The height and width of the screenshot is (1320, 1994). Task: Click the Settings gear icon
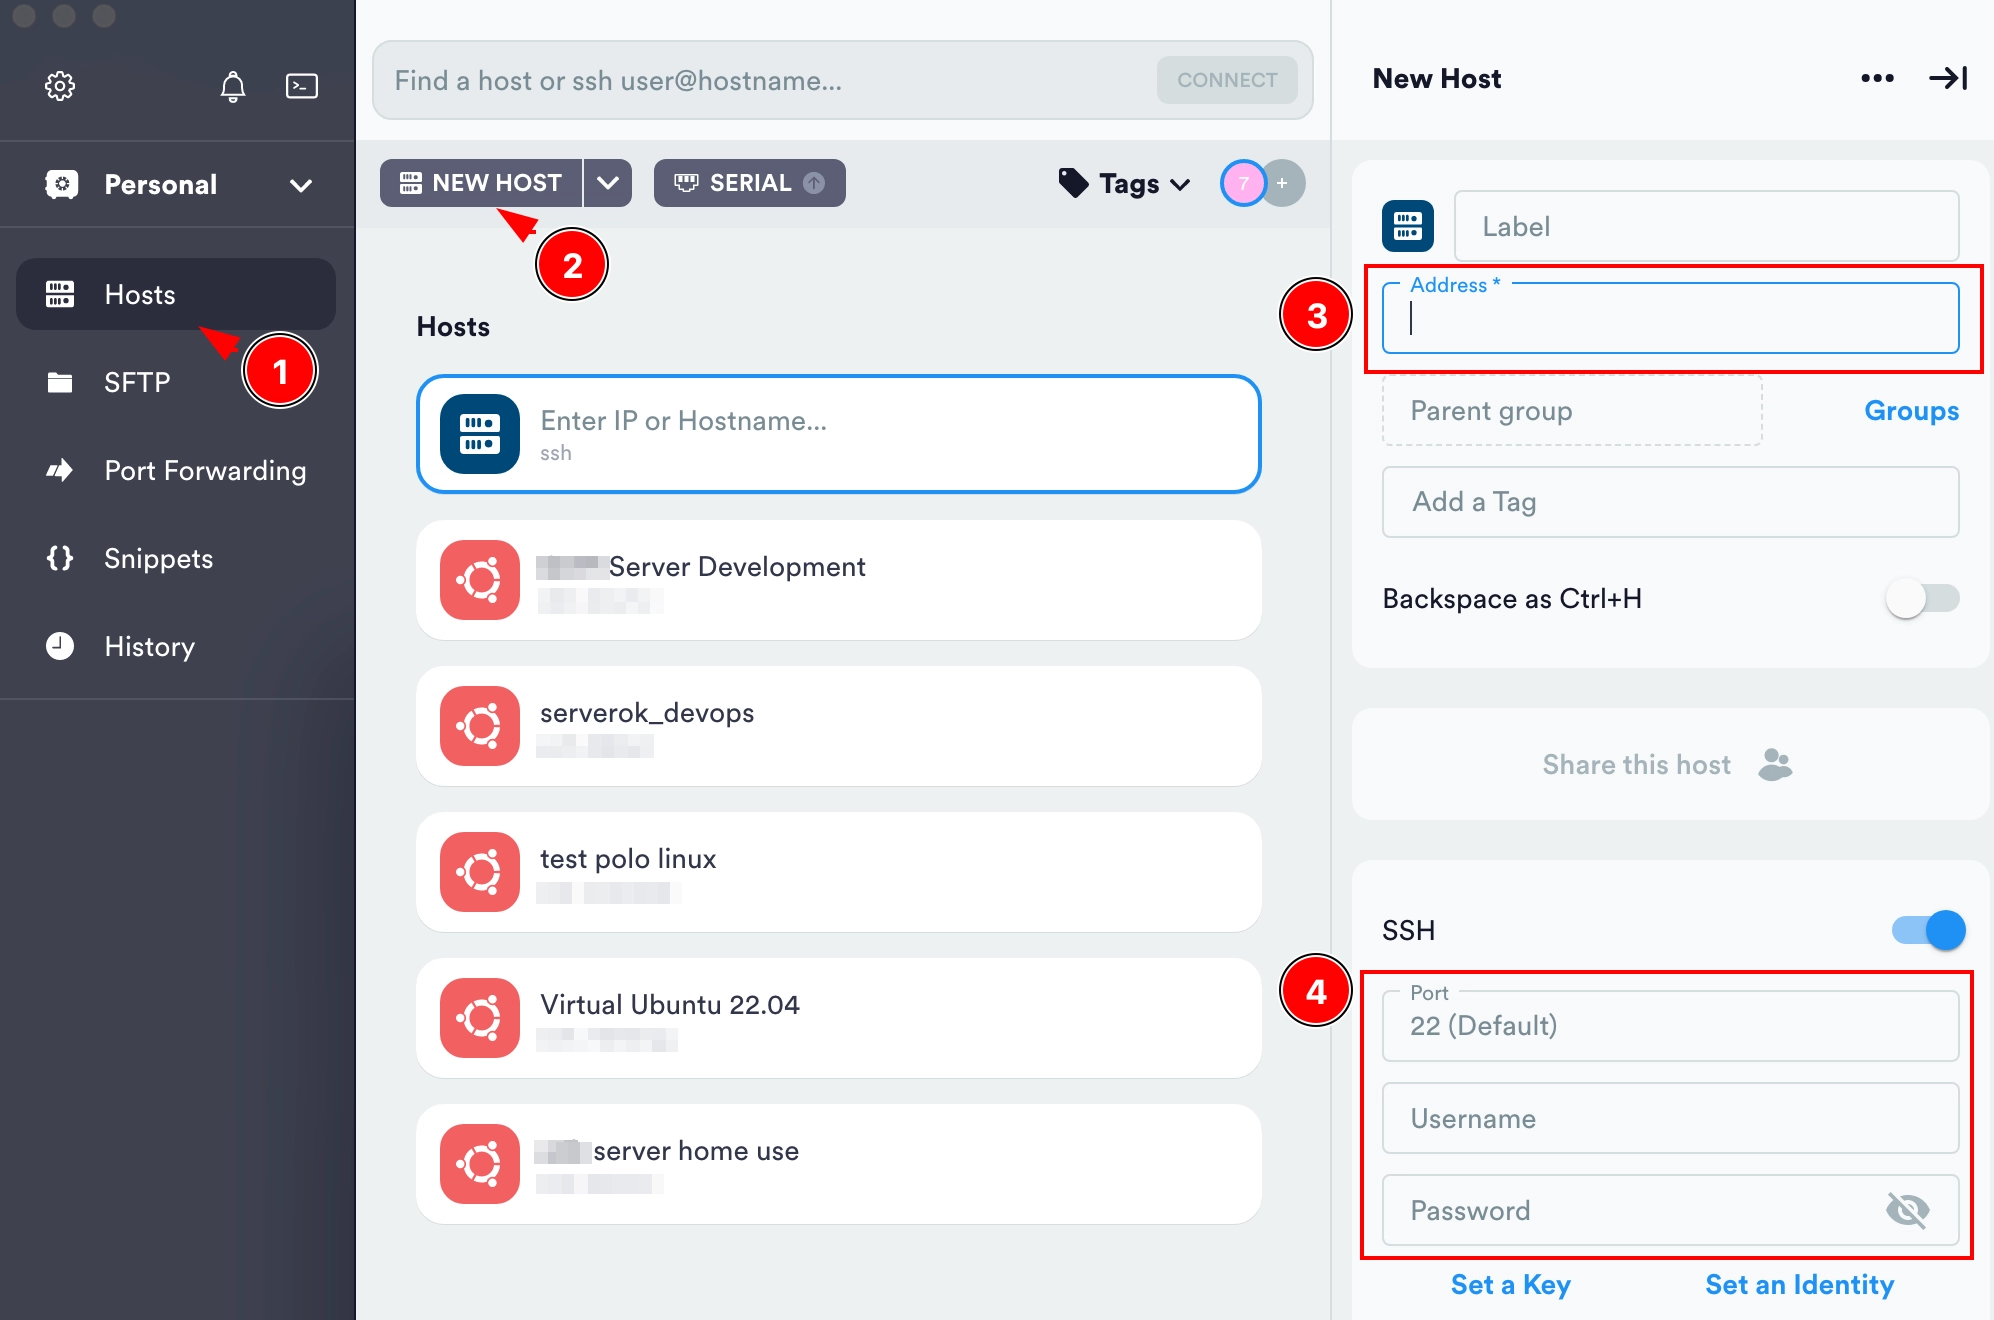click(x=59, y=85)
